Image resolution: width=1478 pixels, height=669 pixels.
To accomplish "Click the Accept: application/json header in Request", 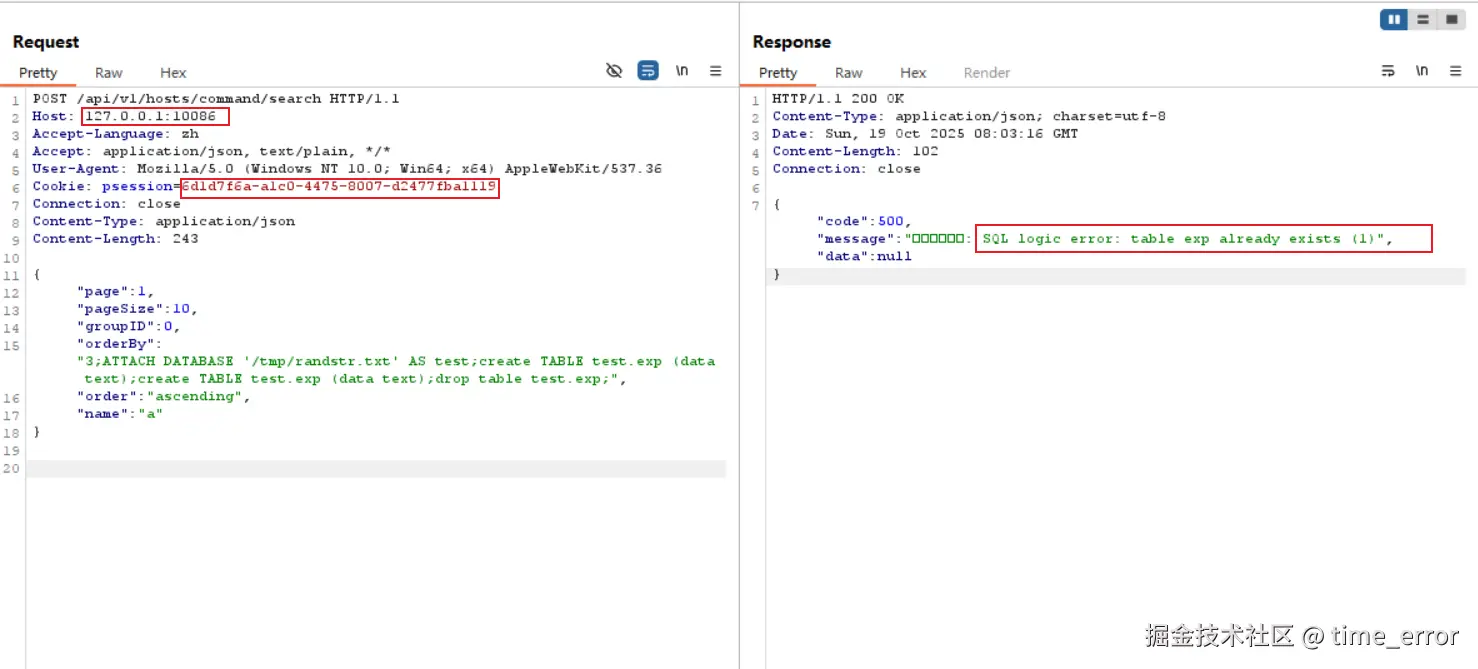I will point(211,152).
